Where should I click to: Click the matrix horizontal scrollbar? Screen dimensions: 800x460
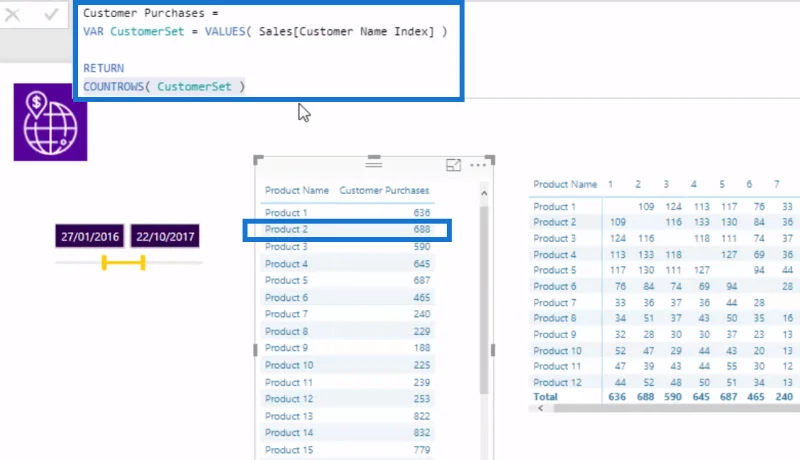677,408
